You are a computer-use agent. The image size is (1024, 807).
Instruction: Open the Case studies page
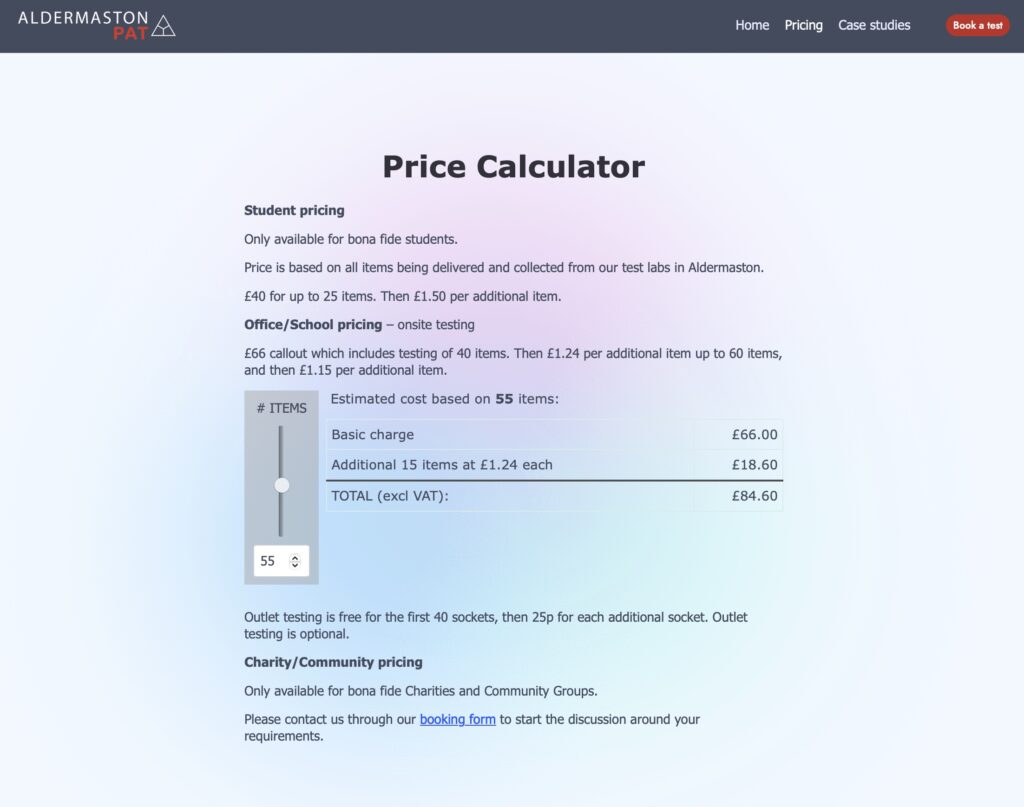pos(874,25)
